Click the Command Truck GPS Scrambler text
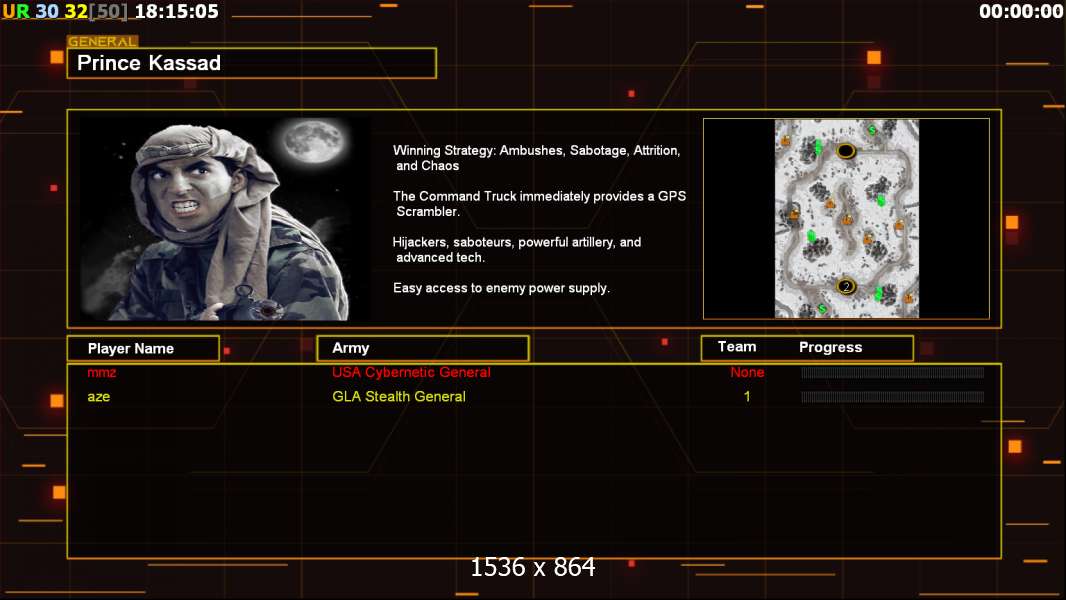This screenshot has height=600, width=1066. point(539,204)
